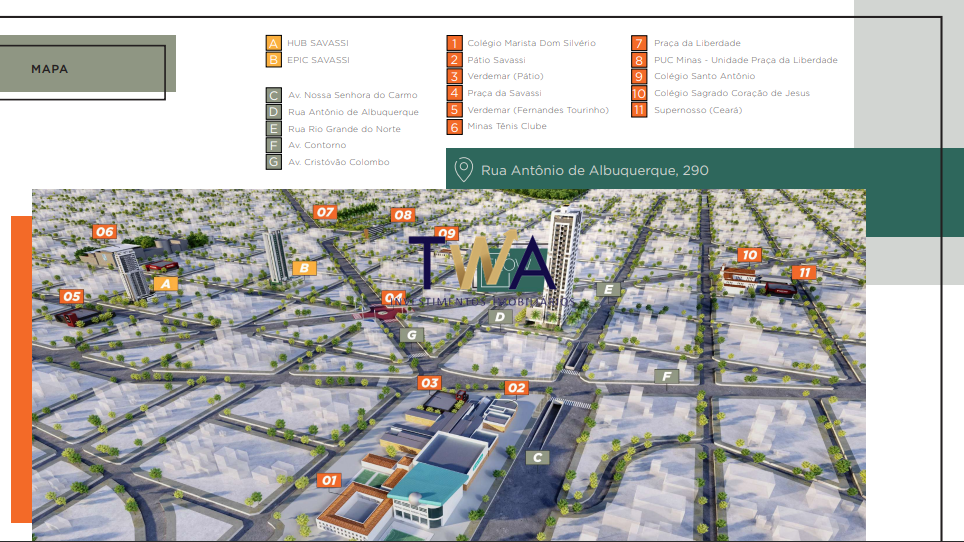Select HUB SAVASSI in the legend
The image size is (964, 542).
tap(317, 44)
